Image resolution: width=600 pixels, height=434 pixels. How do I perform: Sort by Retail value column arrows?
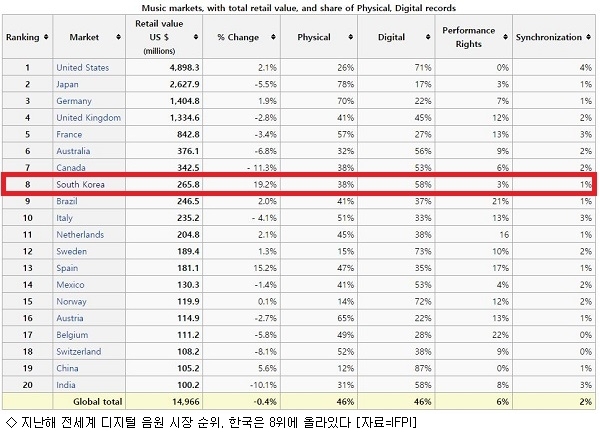click(196, 37)
